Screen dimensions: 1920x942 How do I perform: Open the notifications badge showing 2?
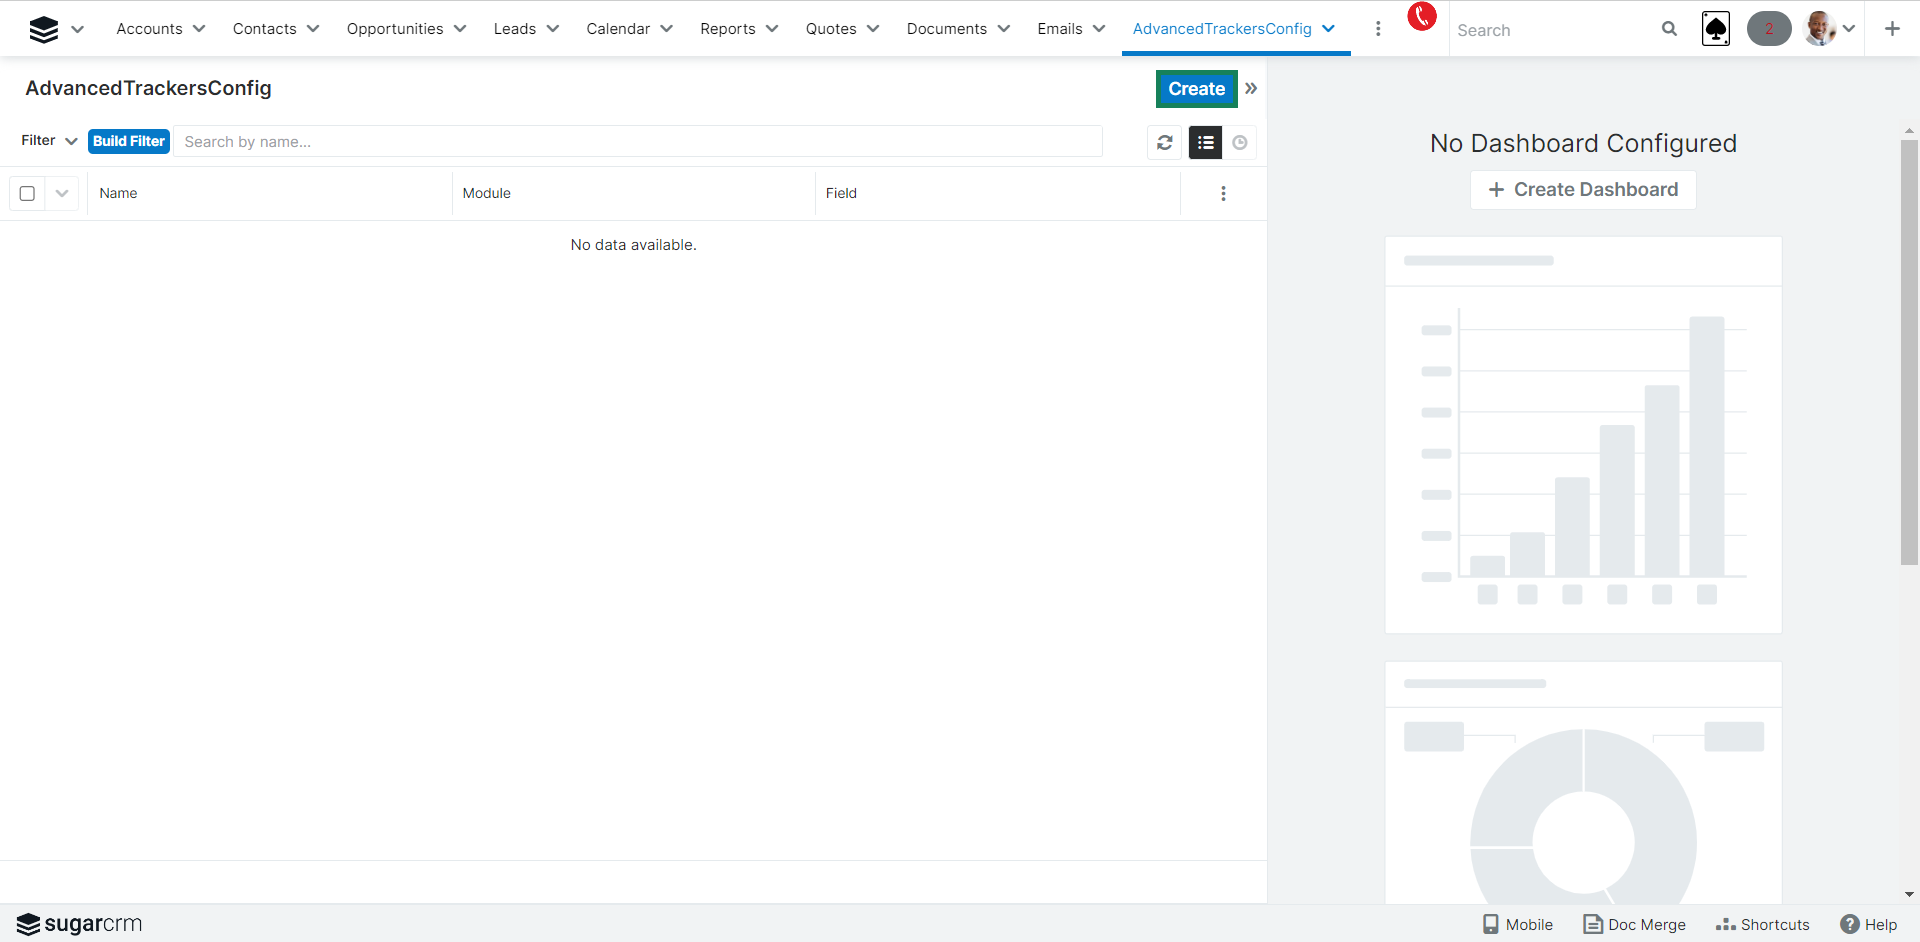[1768, 29]
